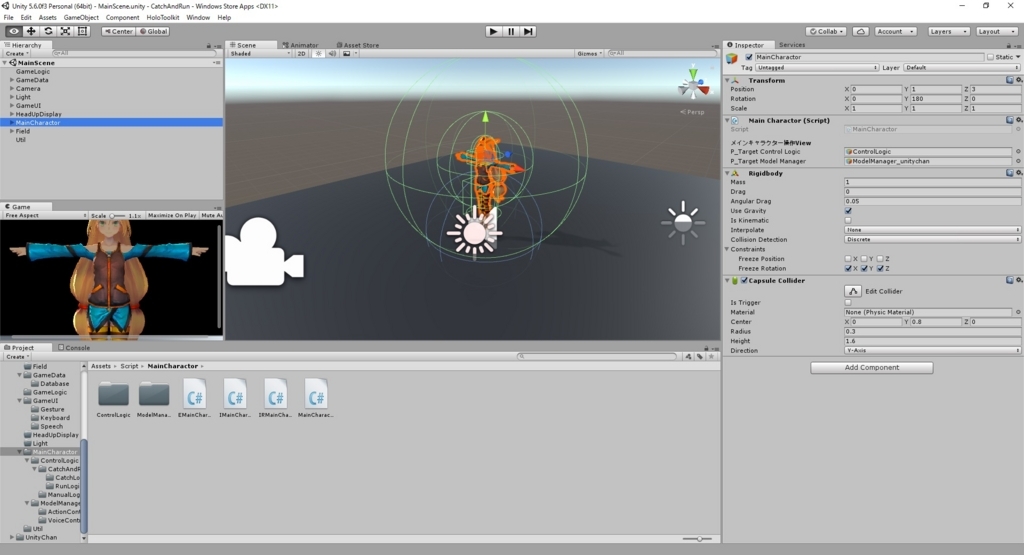The width and height of the screenshot is (1024, 555).
Task: Click the Add Component button
Action: coord(872,368)
